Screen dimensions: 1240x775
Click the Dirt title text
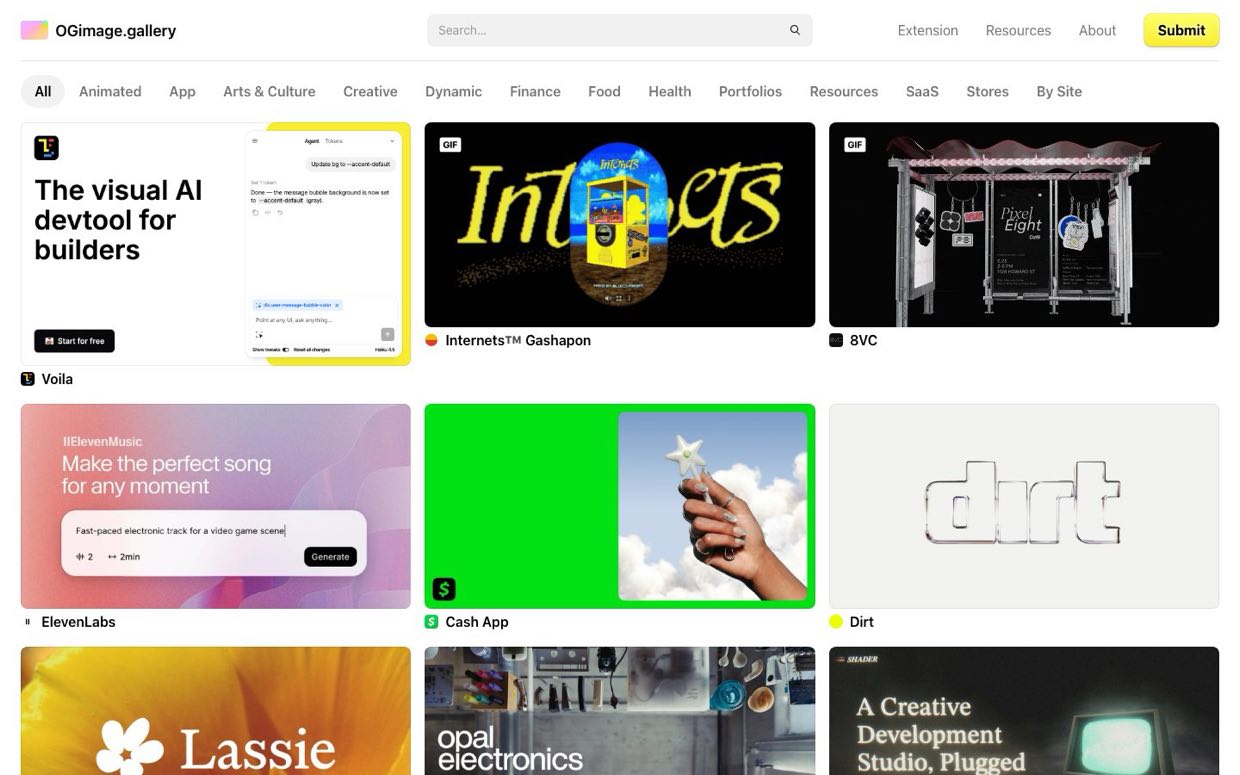coord(861,622)
